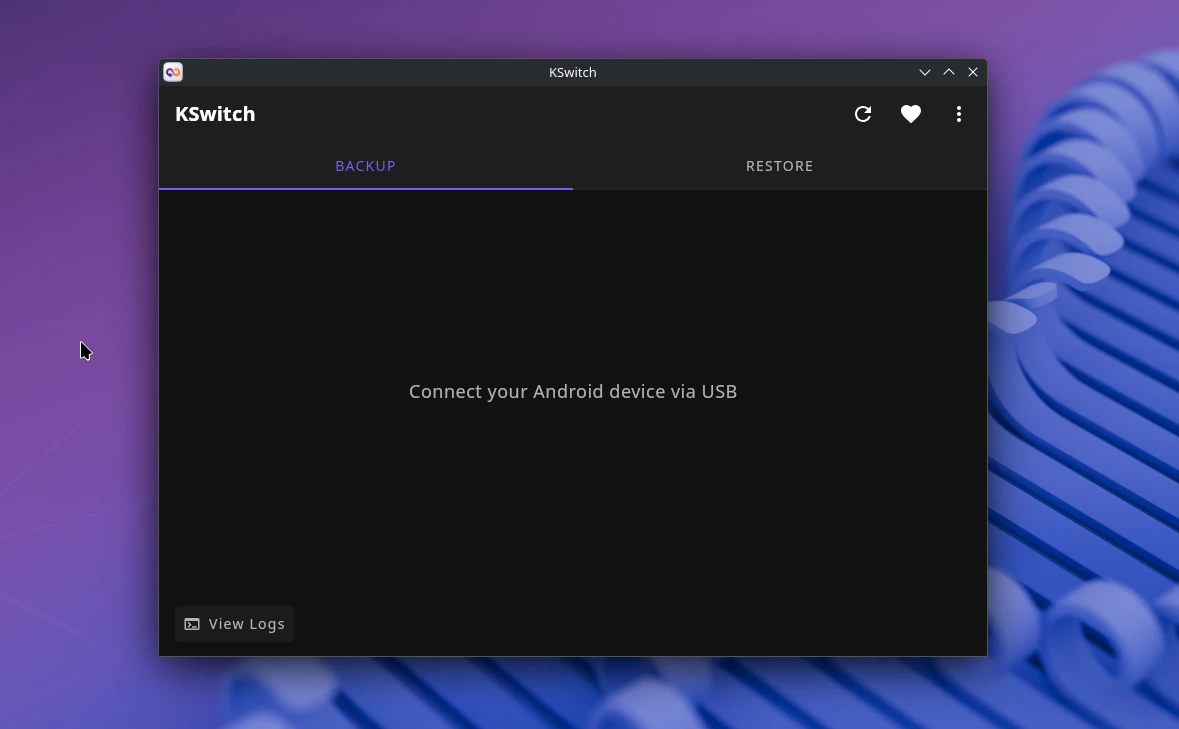The image size is (1179, 729).
Task: Maximize the KSwitch window
Action: (x=949, y=72)
